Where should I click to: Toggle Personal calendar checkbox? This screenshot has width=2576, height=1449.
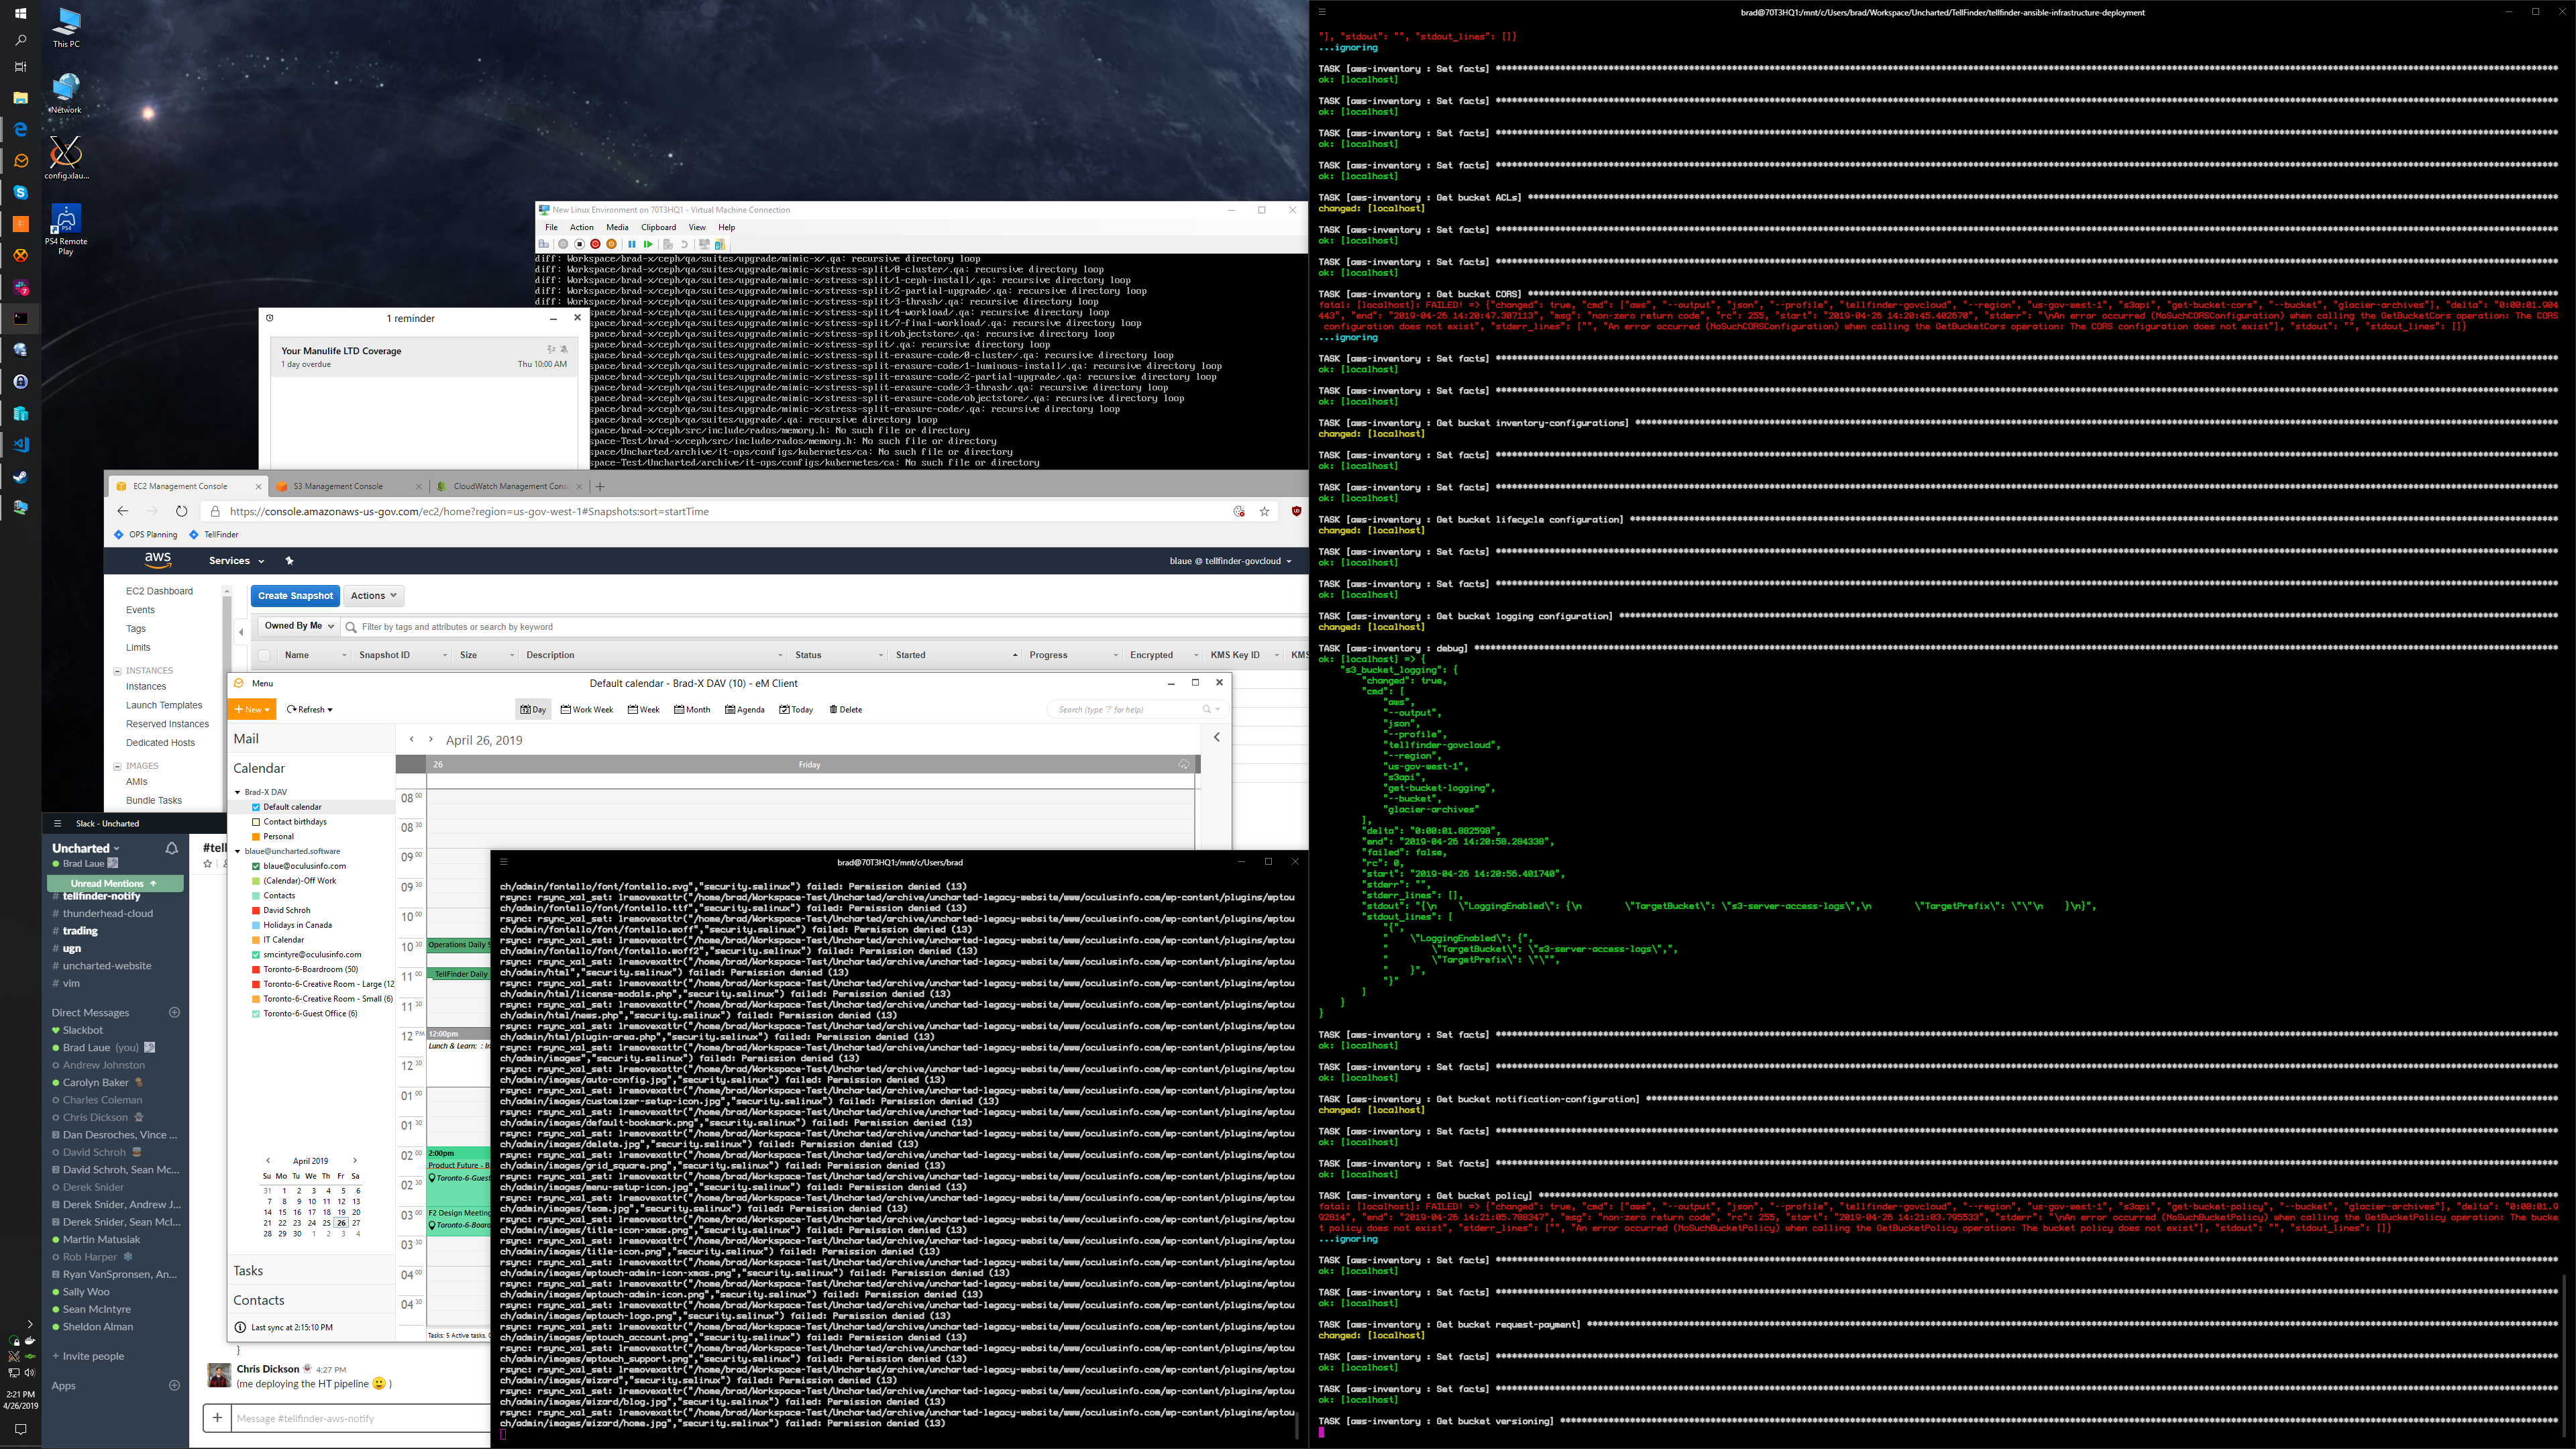click(256, 836)
